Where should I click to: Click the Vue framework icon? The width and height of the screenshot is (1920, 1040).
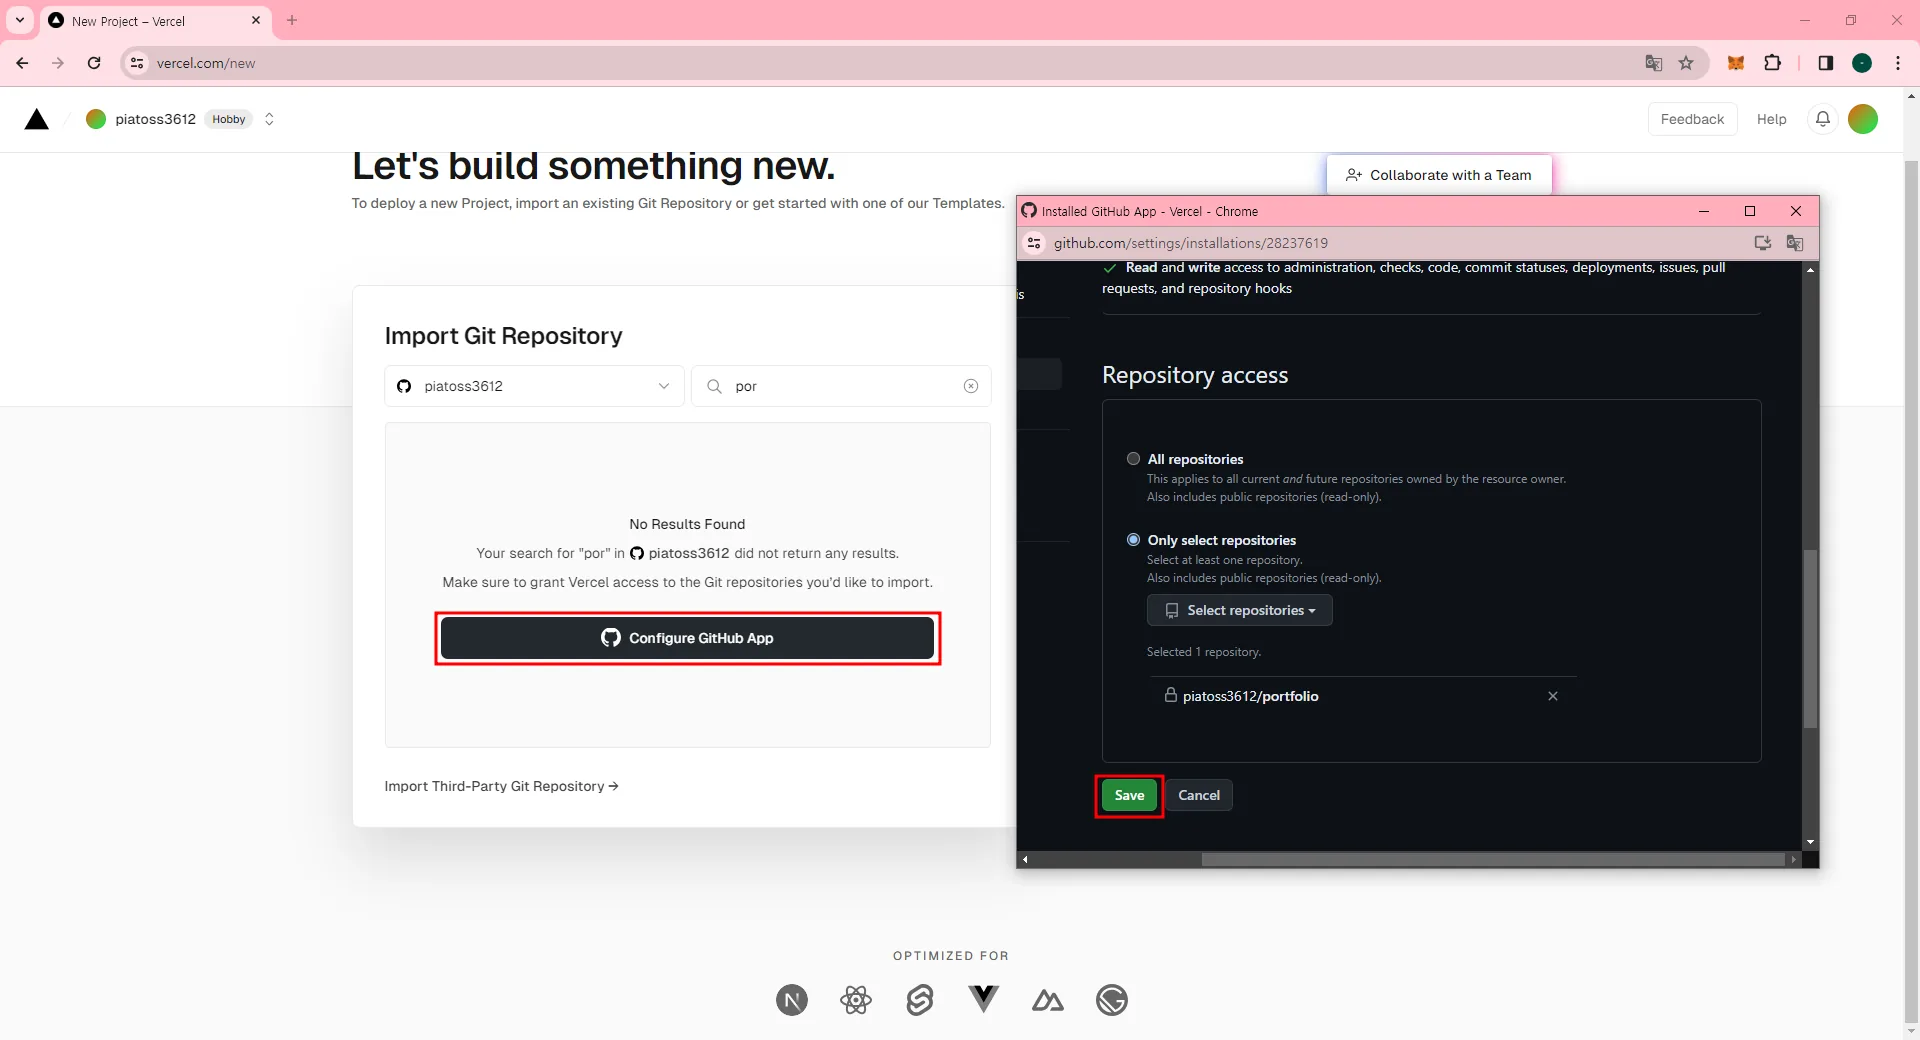(984, 998)
